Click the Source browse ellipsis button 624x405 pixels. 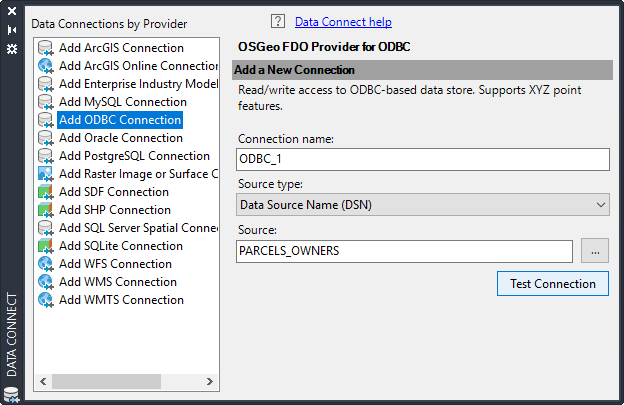point(594,252)
